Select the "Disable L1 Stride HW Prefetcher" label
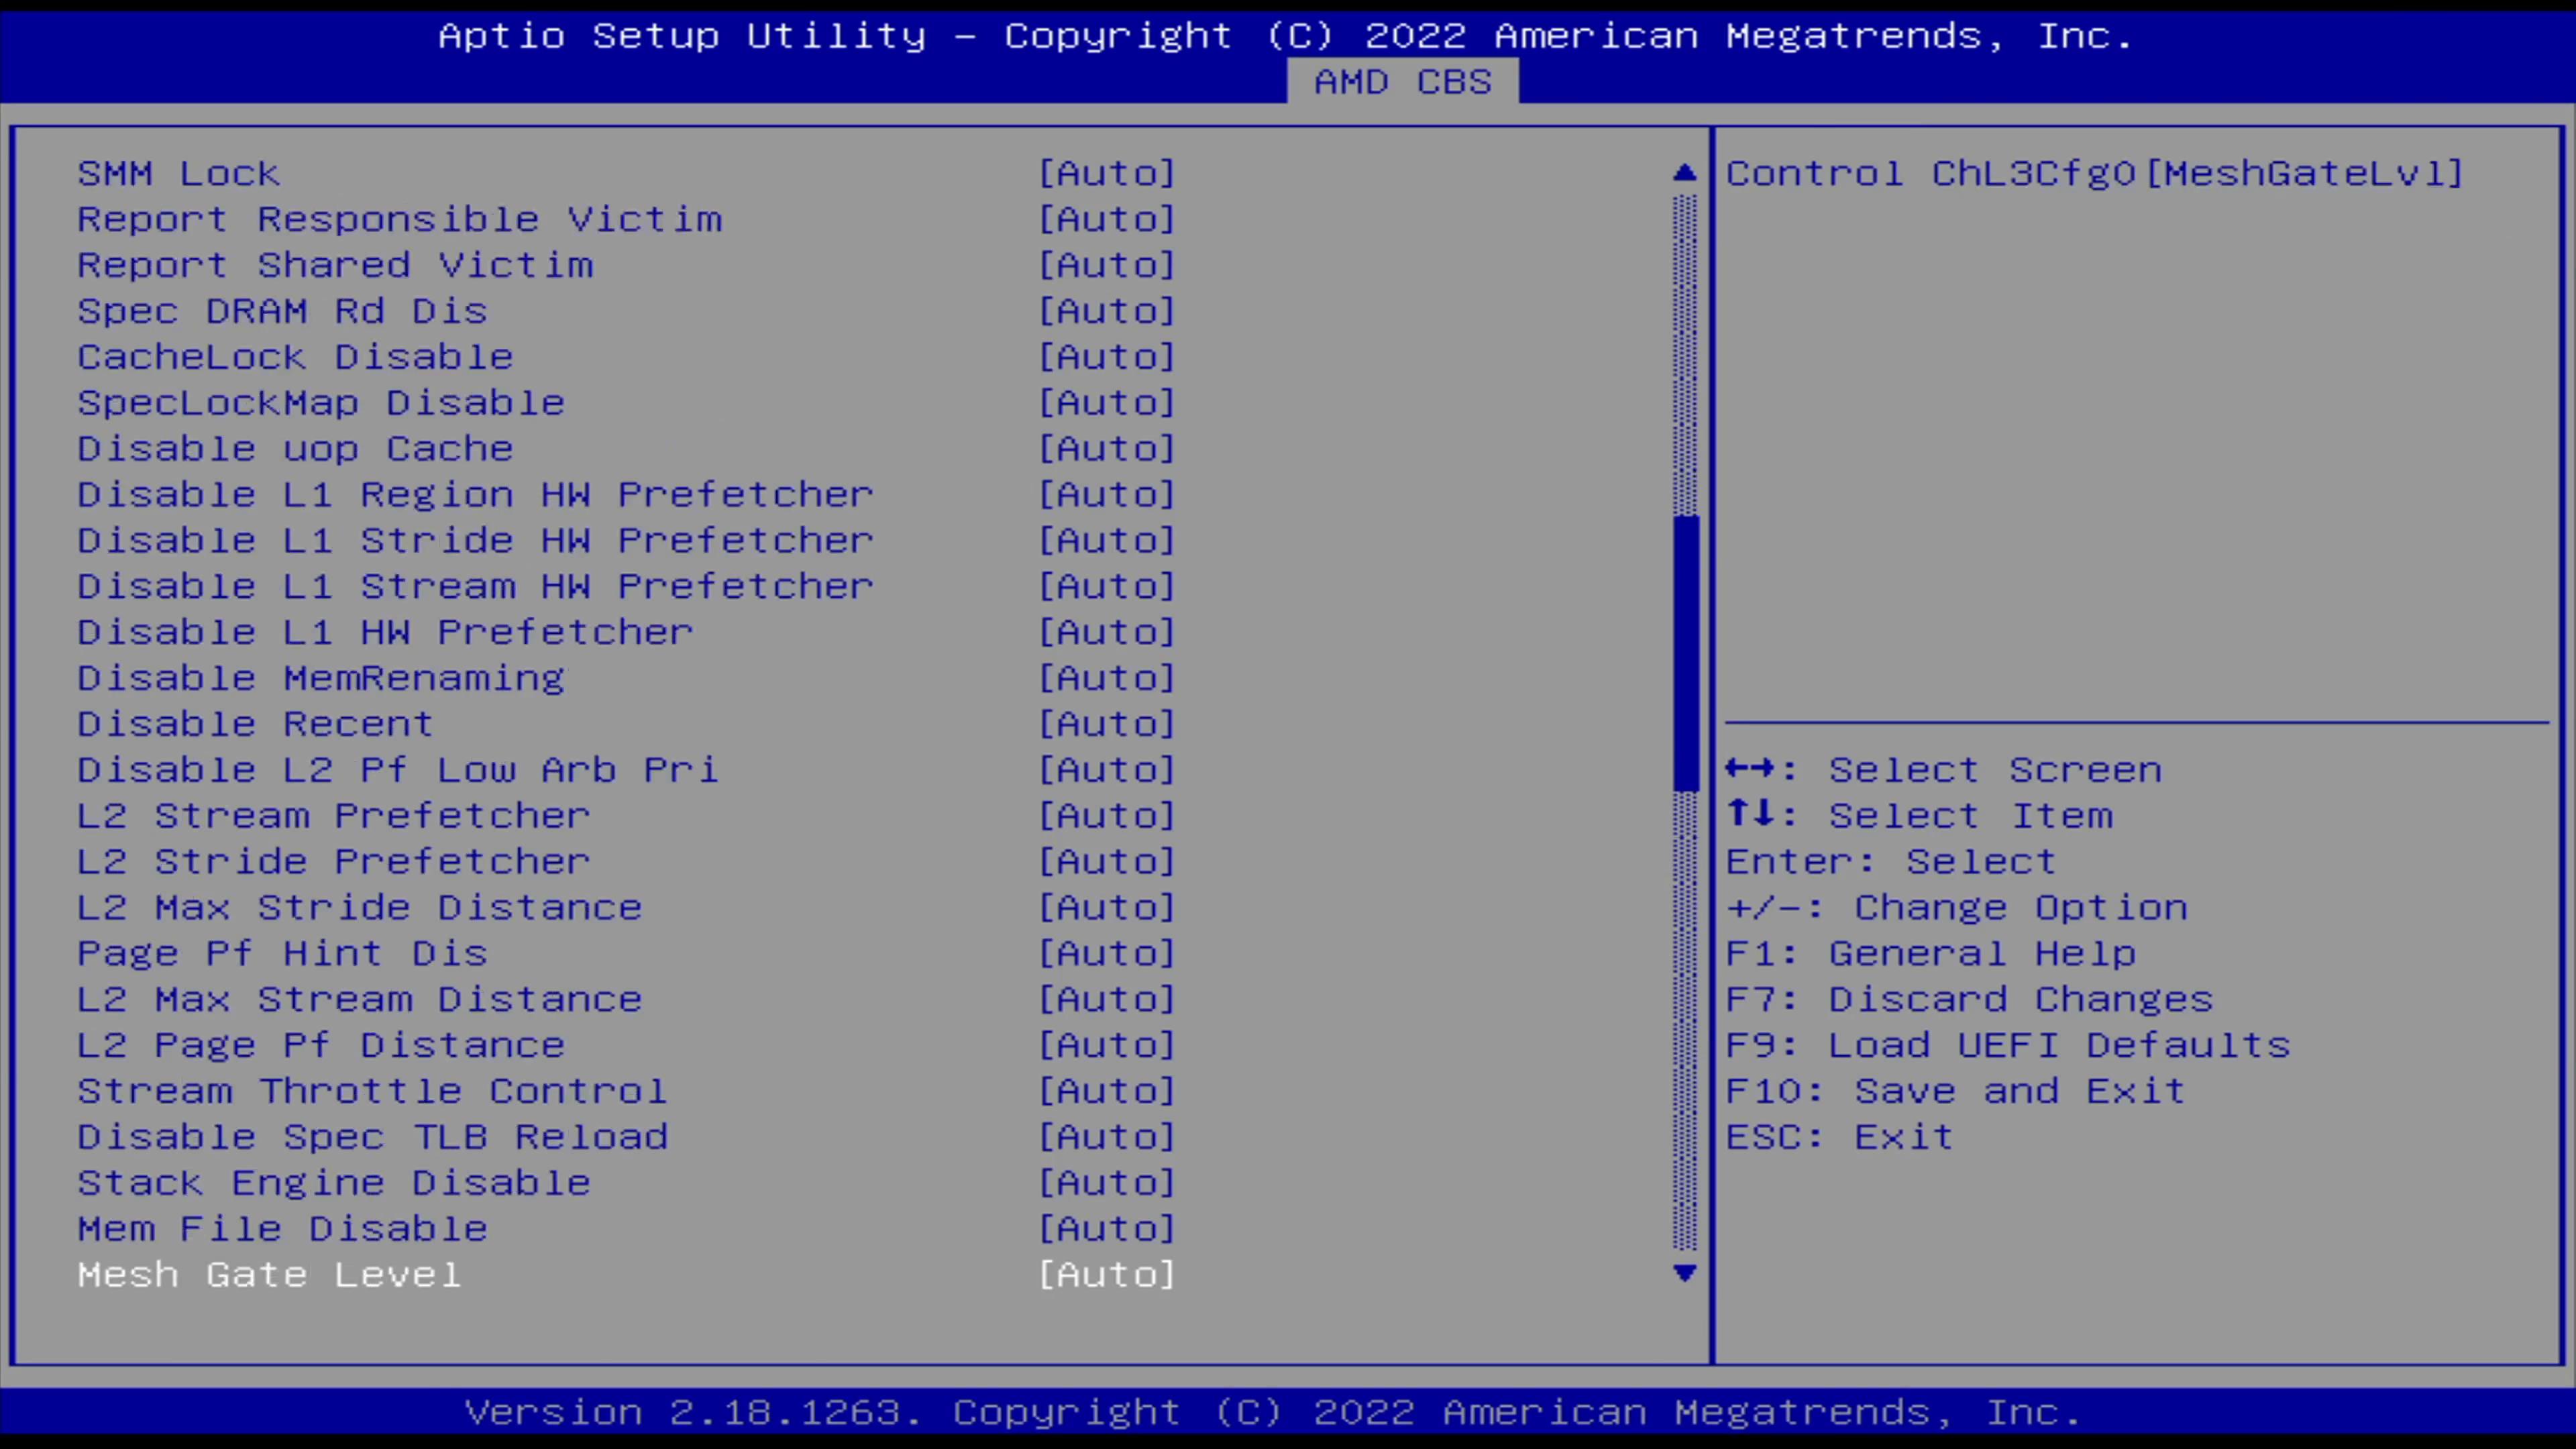 (476, 540)
